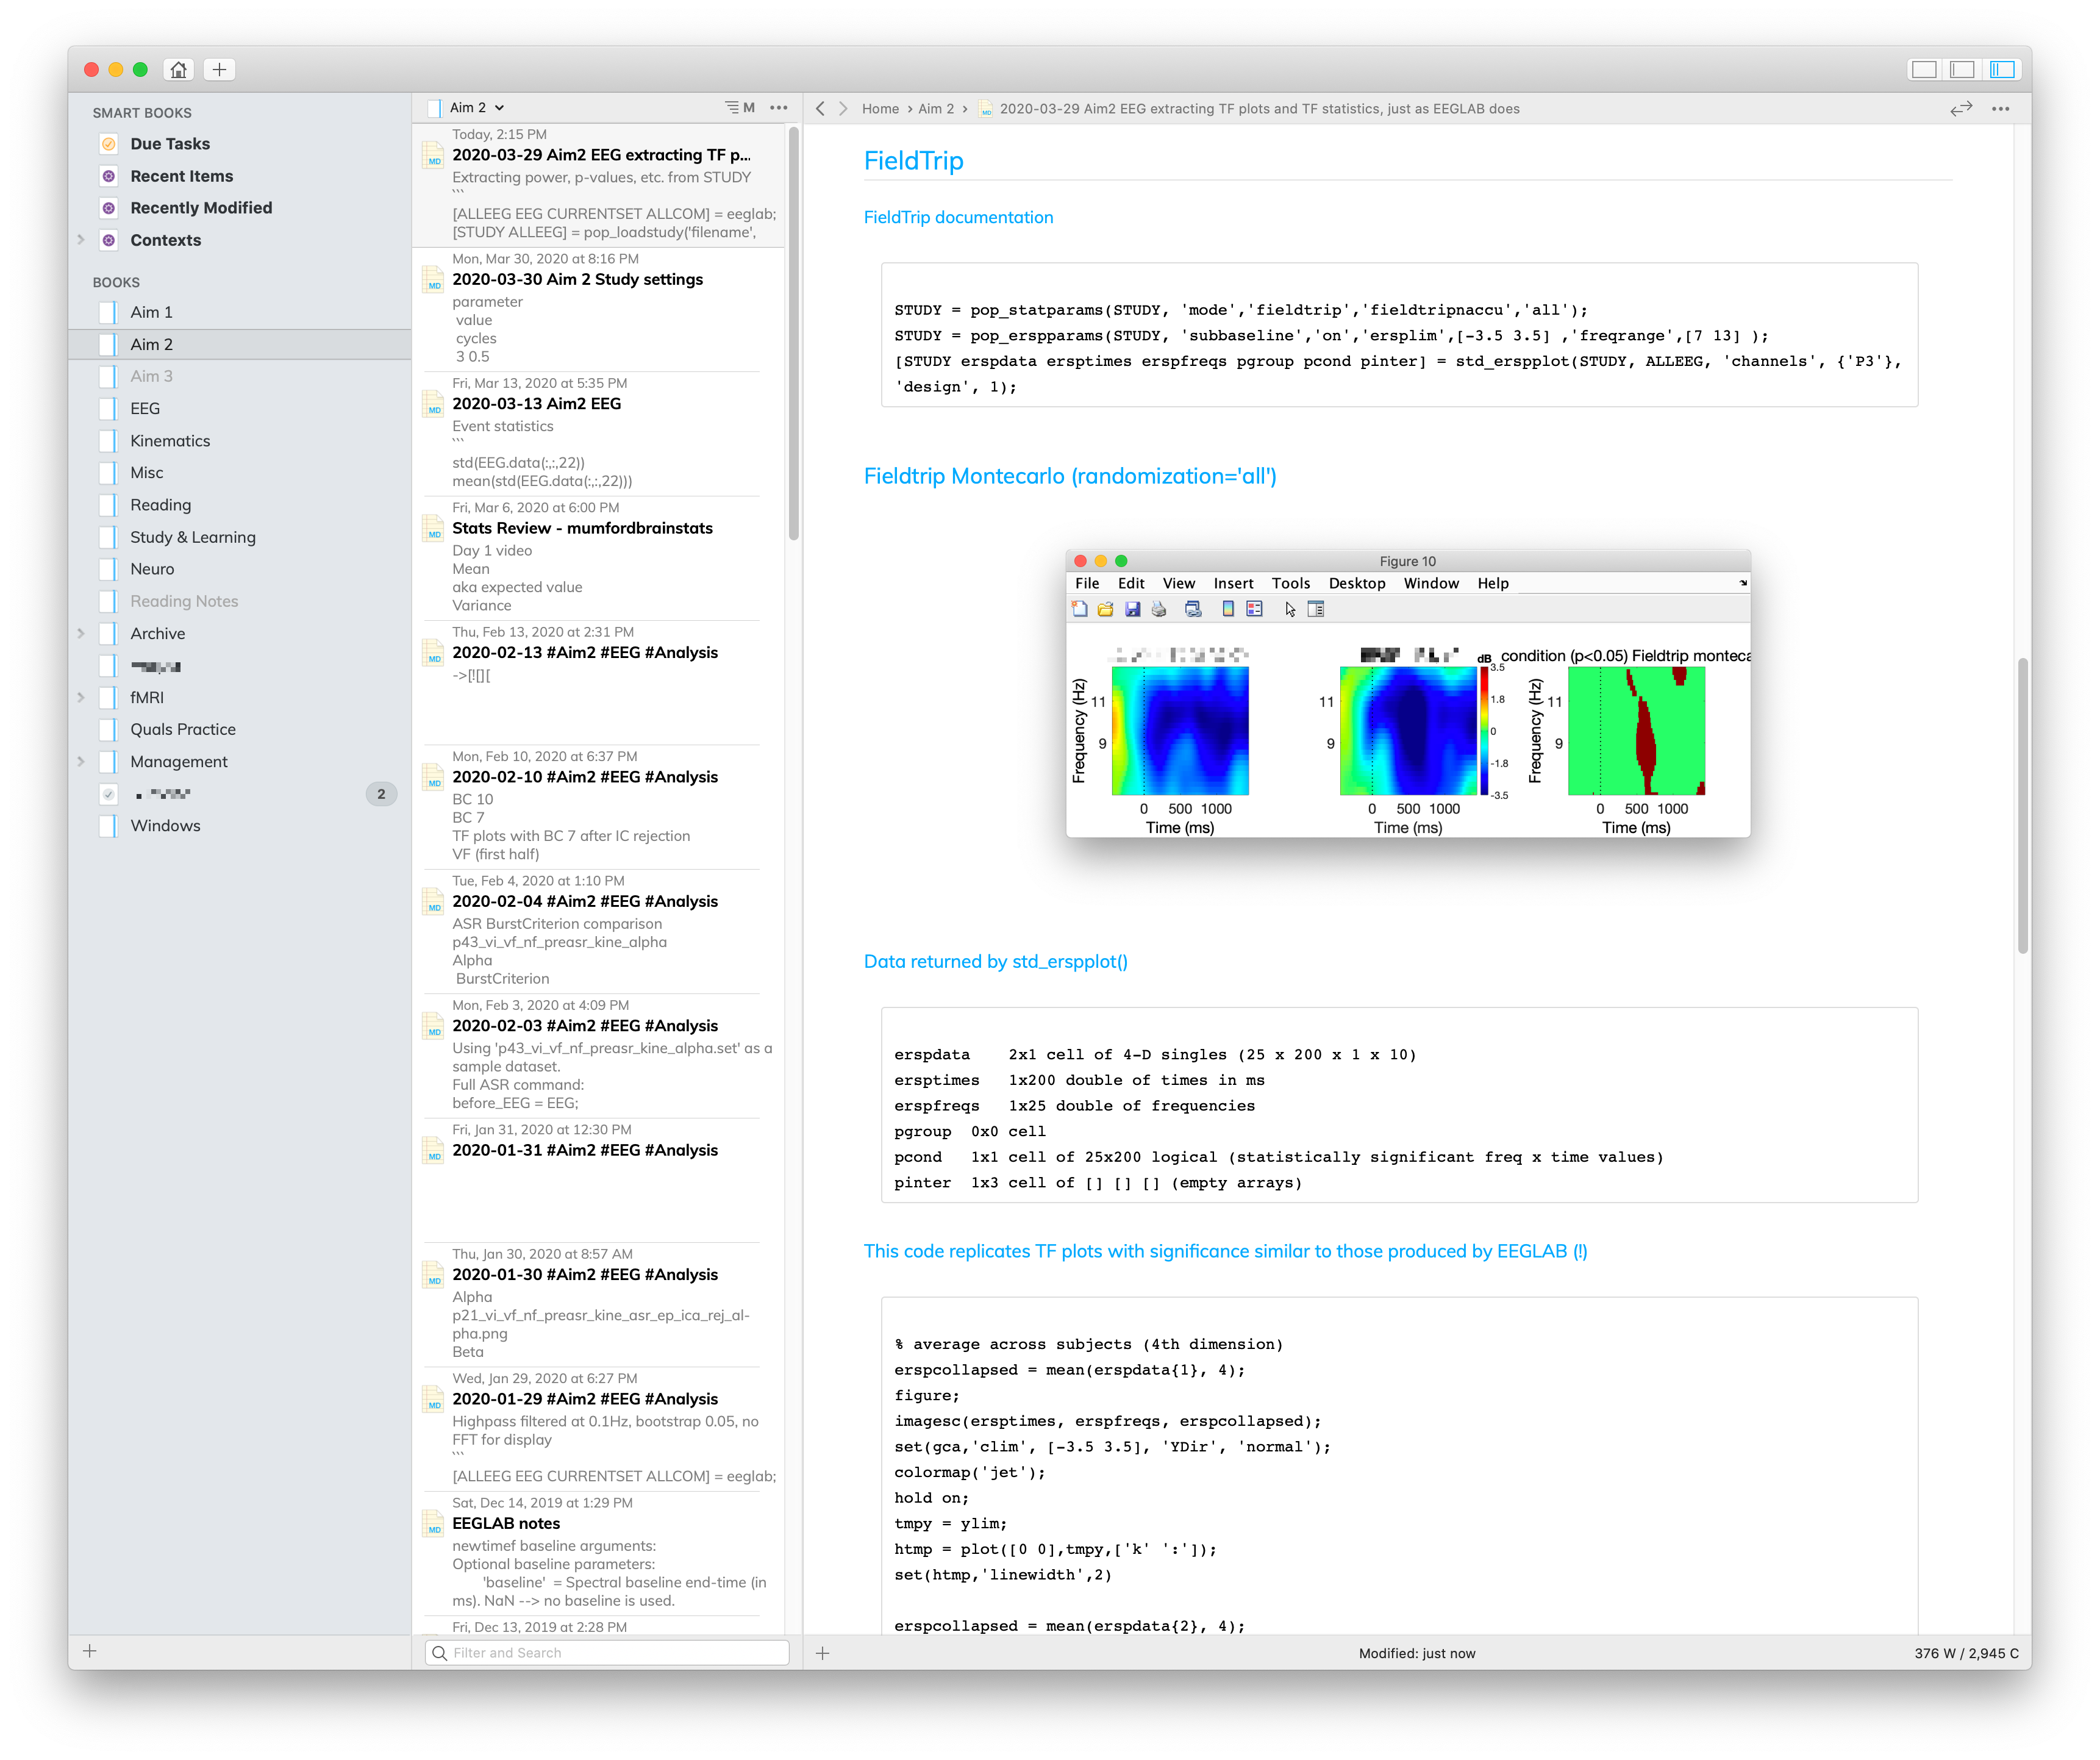Open the Stats Review - mumfordbrainstats note
The width and height of the screenshot is (2100, 1760).
coord(598,558)
